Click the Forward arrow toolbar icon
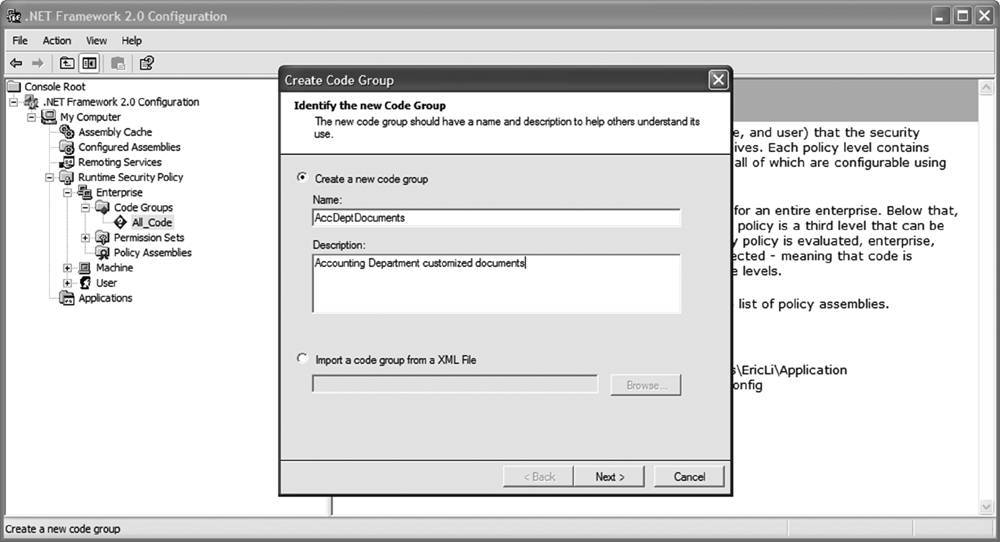 coord(38,63)
